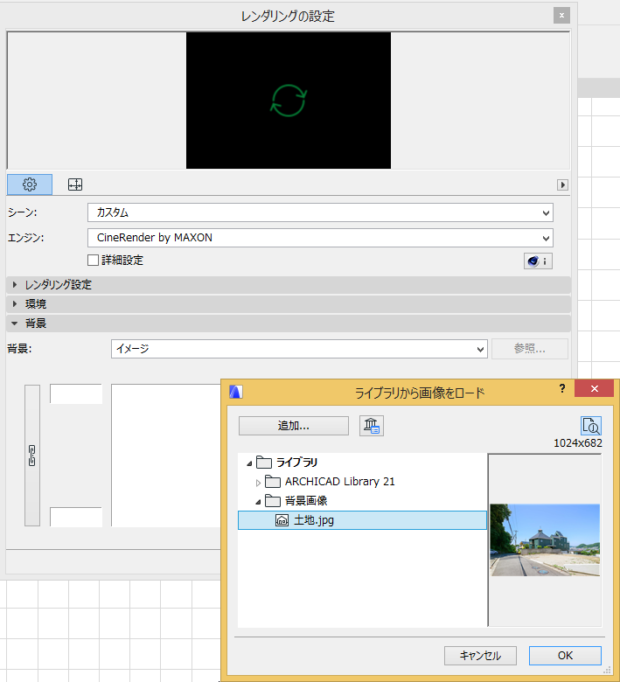Image resolution: width=620 pixels, height=682 pixels.
Task: Collapse the ライブラリ root folder arrow
Action: tap(249, 463)
